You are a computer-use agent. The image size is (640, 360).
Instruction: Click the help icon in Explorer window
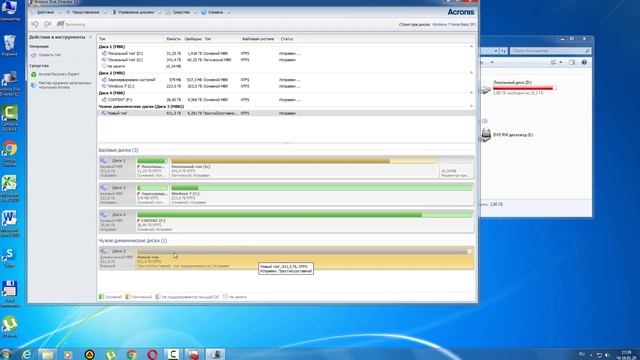point(584,62)
